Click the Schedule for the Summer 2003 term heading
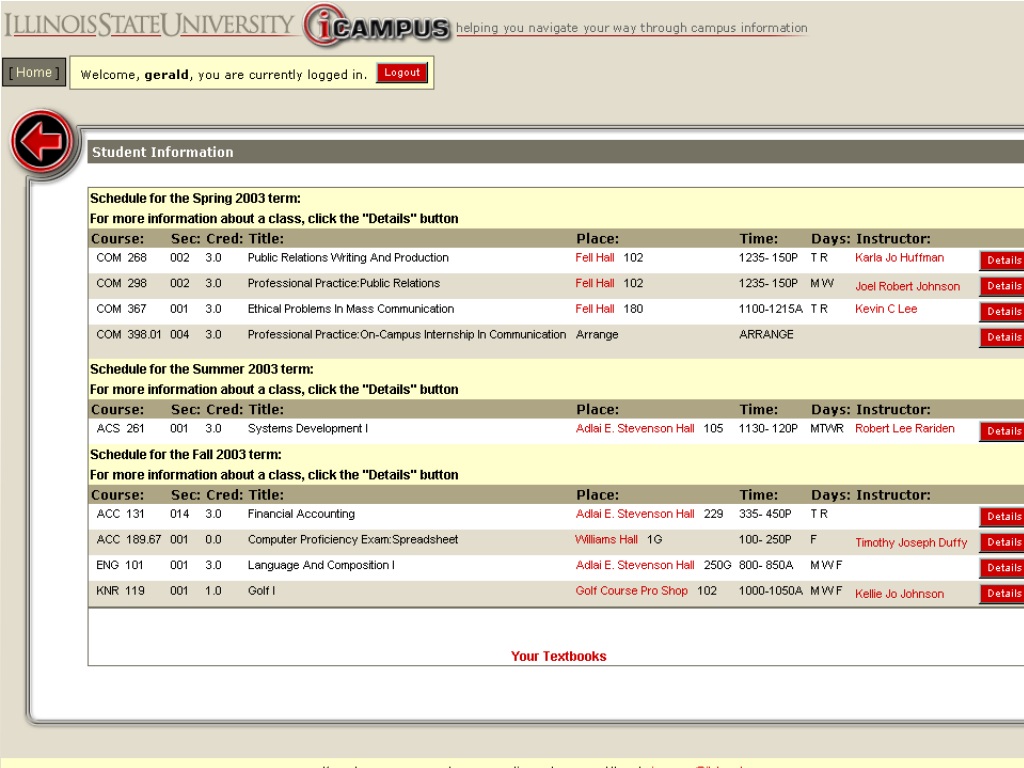Viewport: 1024px width, 768px height. click(x=202, y=369)
